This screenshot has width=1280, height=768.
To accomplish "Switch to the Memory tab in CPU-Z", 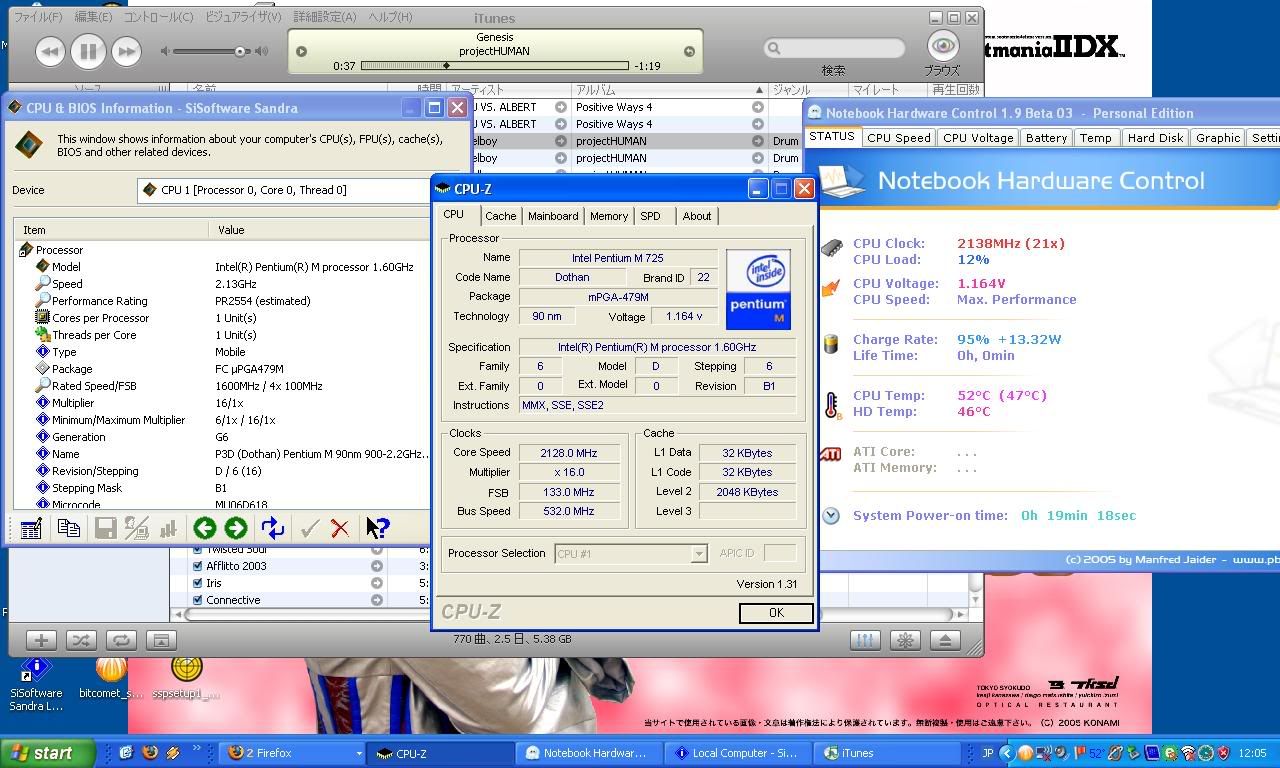I will (608, 216).
